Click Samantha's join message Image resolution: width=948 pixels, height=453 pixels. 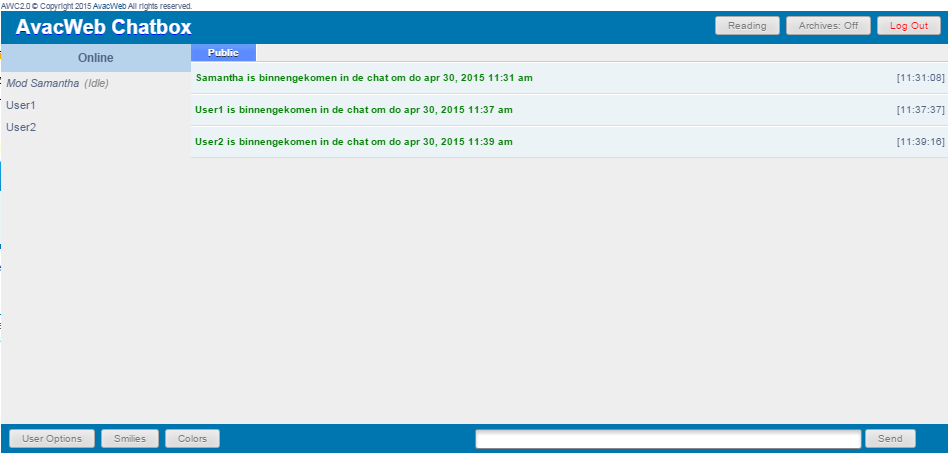pyautogui.click(x=364, y=77)
